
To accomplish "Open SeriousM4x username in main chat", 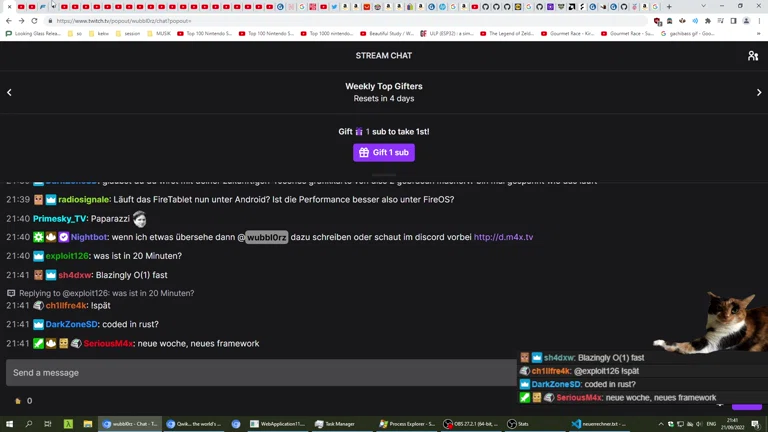I will pyautogui.click(x=108, y=344).
